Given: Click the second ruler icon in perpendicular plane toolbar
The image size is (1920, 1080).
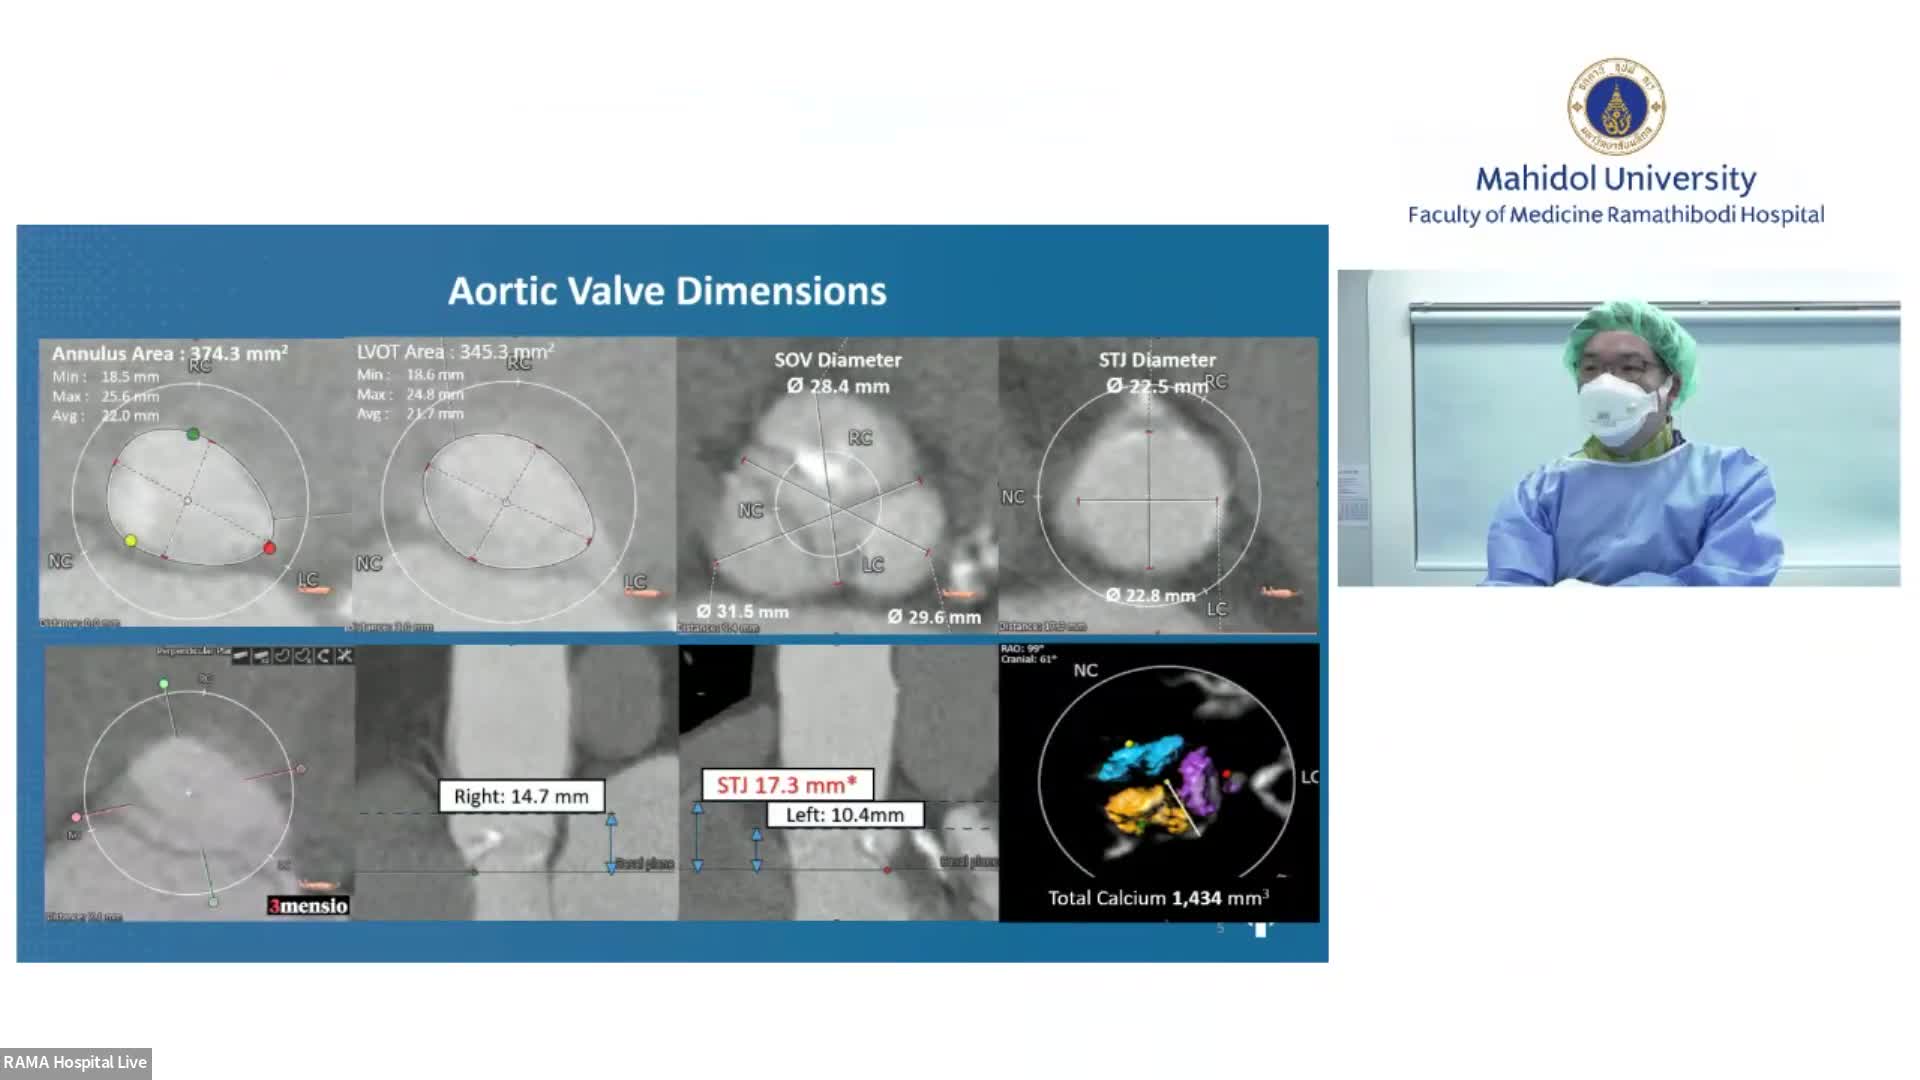Looking at the screenshot, I should click(261, 656).
